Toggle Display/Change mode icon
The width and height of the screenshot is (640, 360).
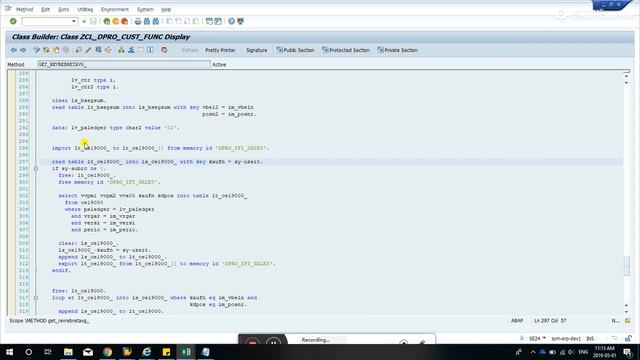[36, 50]
